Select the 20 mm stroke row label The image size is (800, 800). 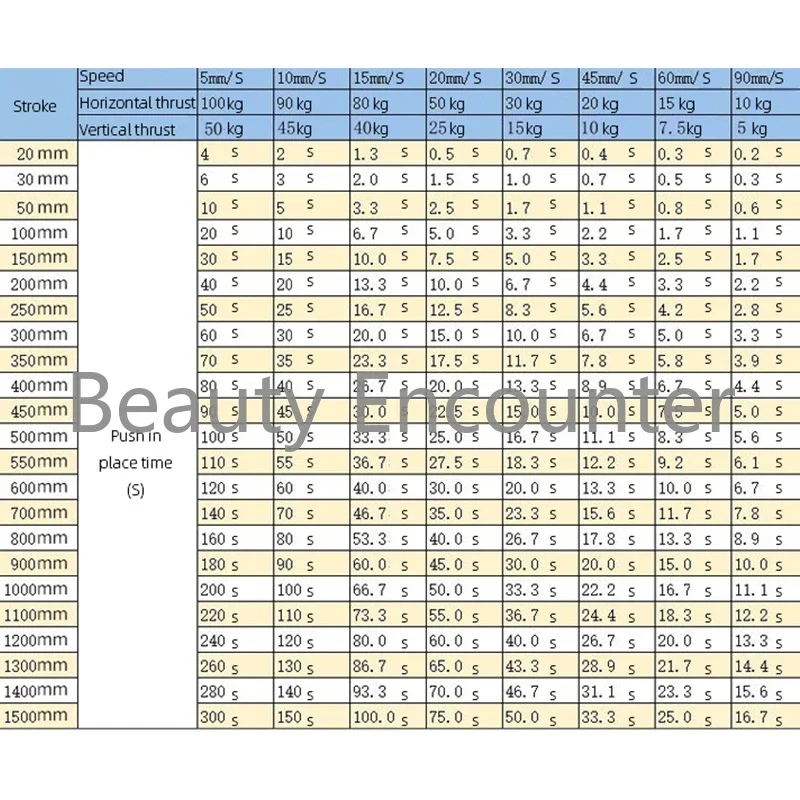[x=38, y=153]
